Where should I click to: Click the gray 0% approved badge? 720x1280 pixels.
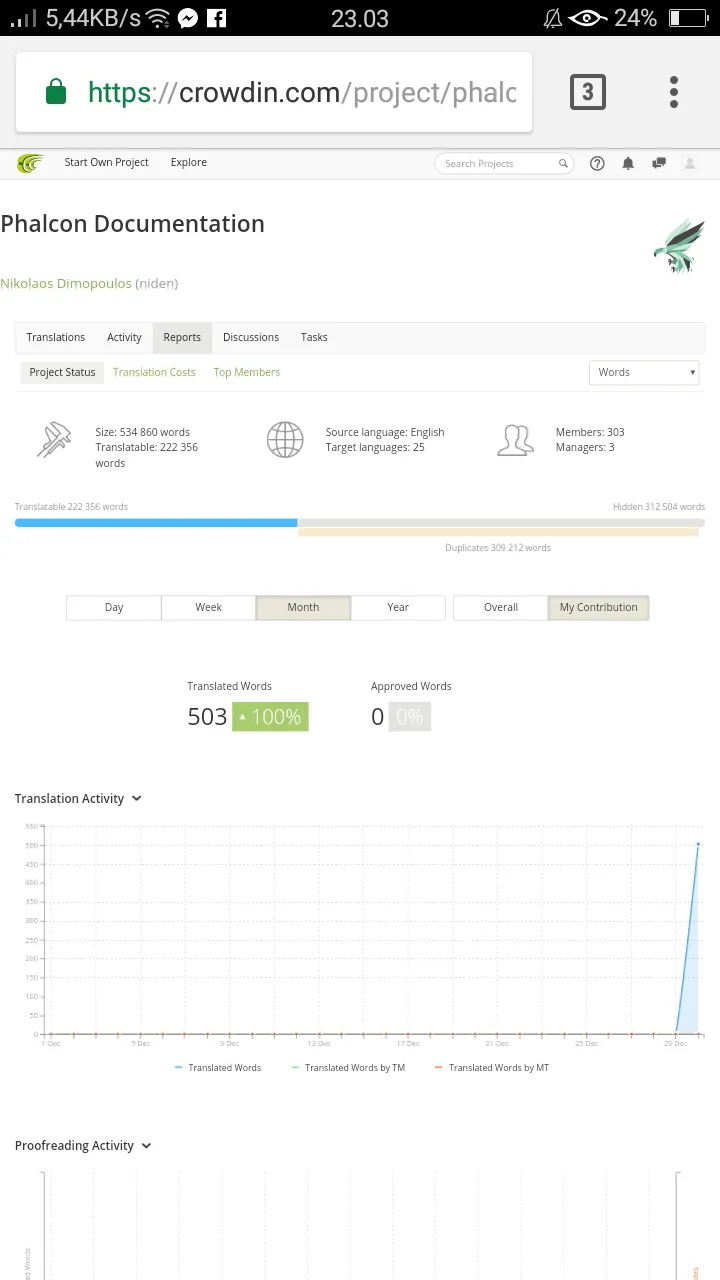(409, 717)
